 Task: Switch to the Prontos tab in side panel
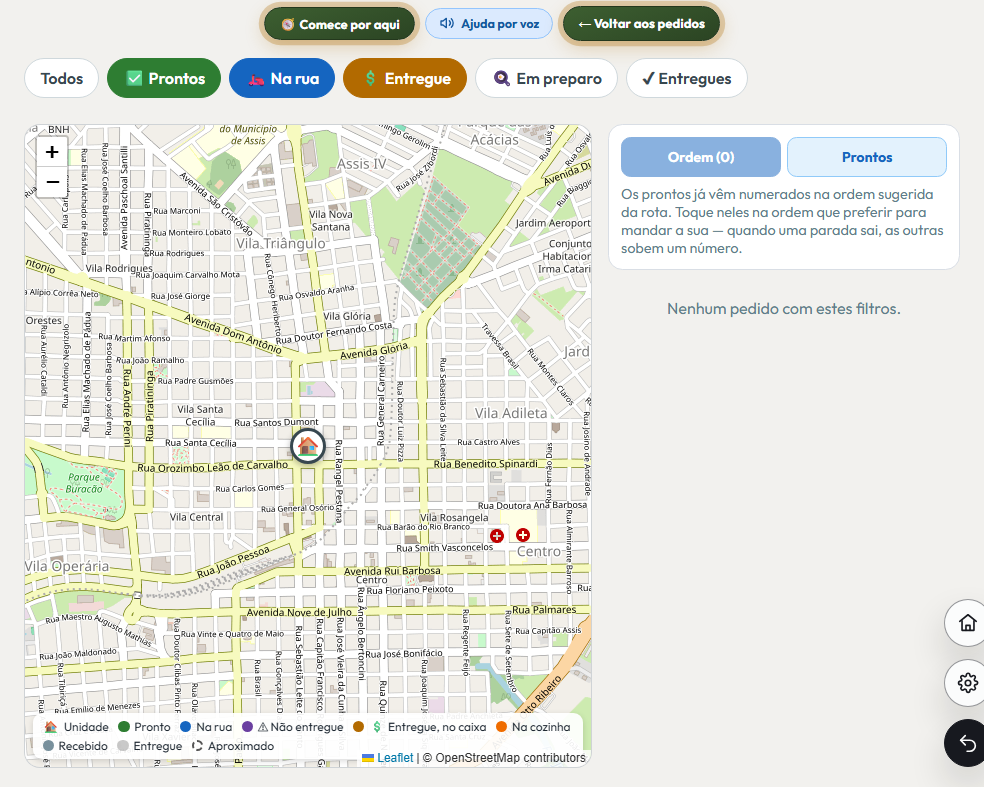867,157
